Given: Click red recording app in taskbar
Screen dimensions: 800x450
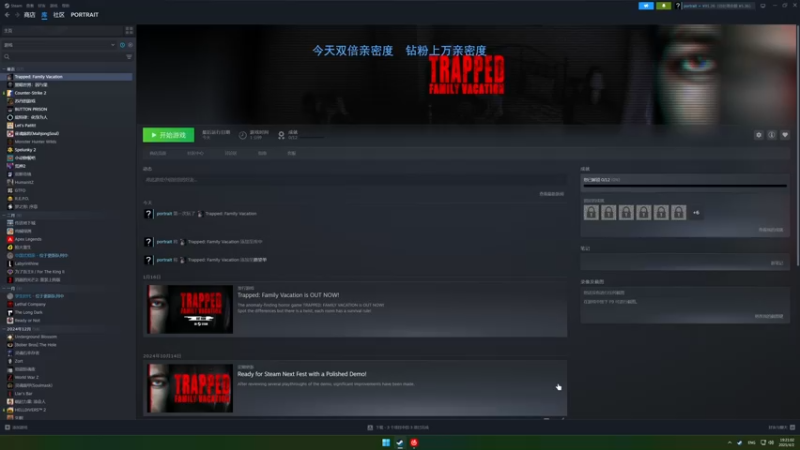Looking at the screenshot, I should click(x=414, y=442).
